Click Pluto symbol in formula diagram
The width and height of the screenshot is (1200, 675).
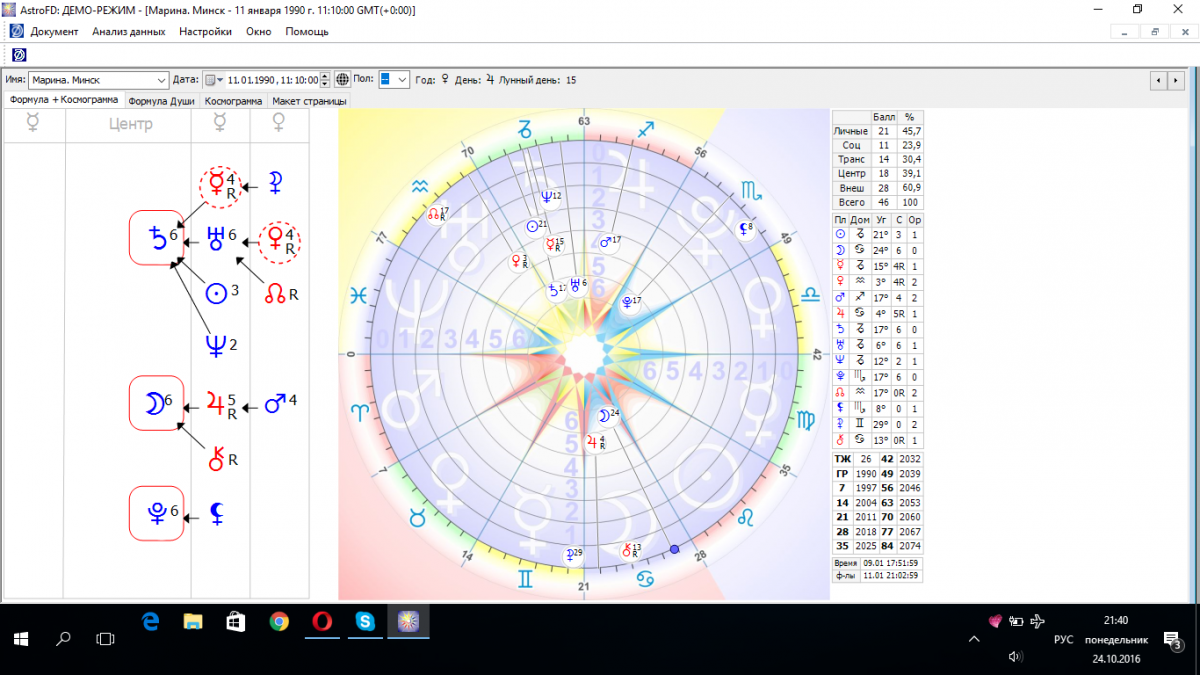(156, 512)
